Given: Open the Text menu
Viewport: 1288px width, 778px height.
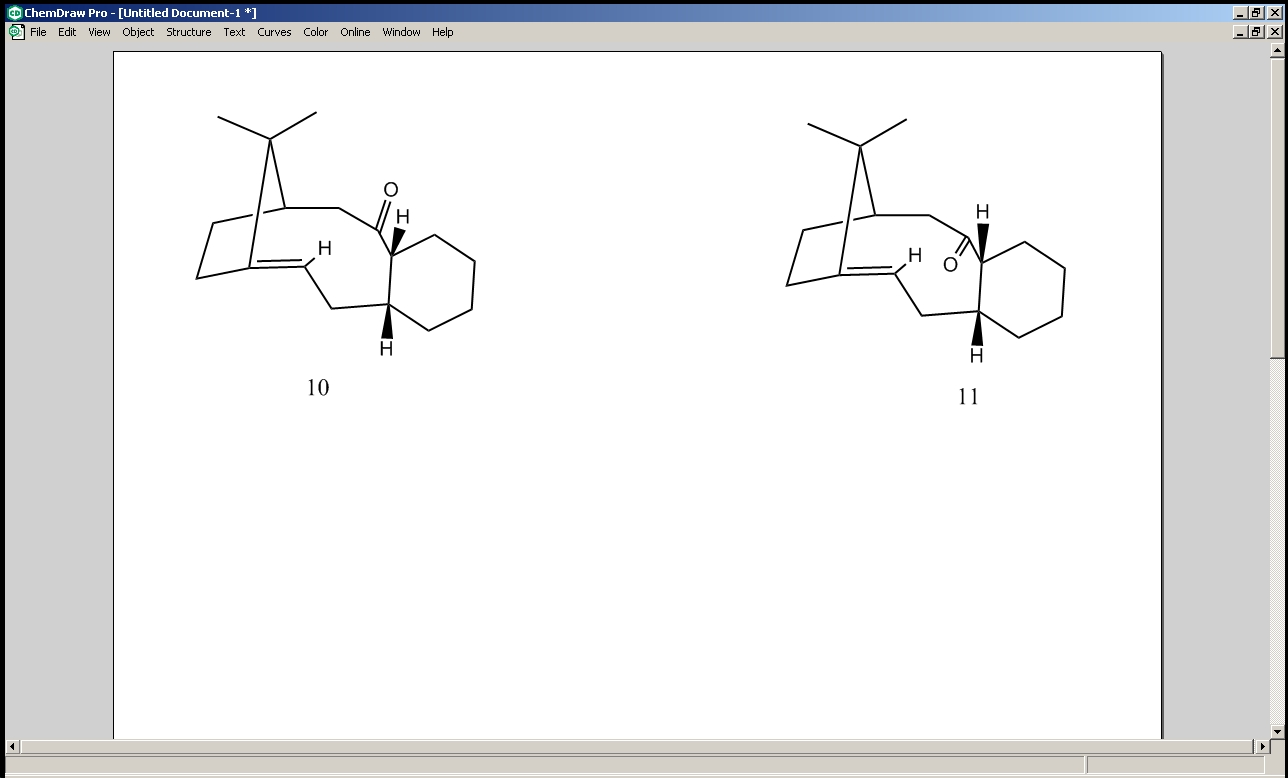Looking at the screenshot, I should coord(234,32).
